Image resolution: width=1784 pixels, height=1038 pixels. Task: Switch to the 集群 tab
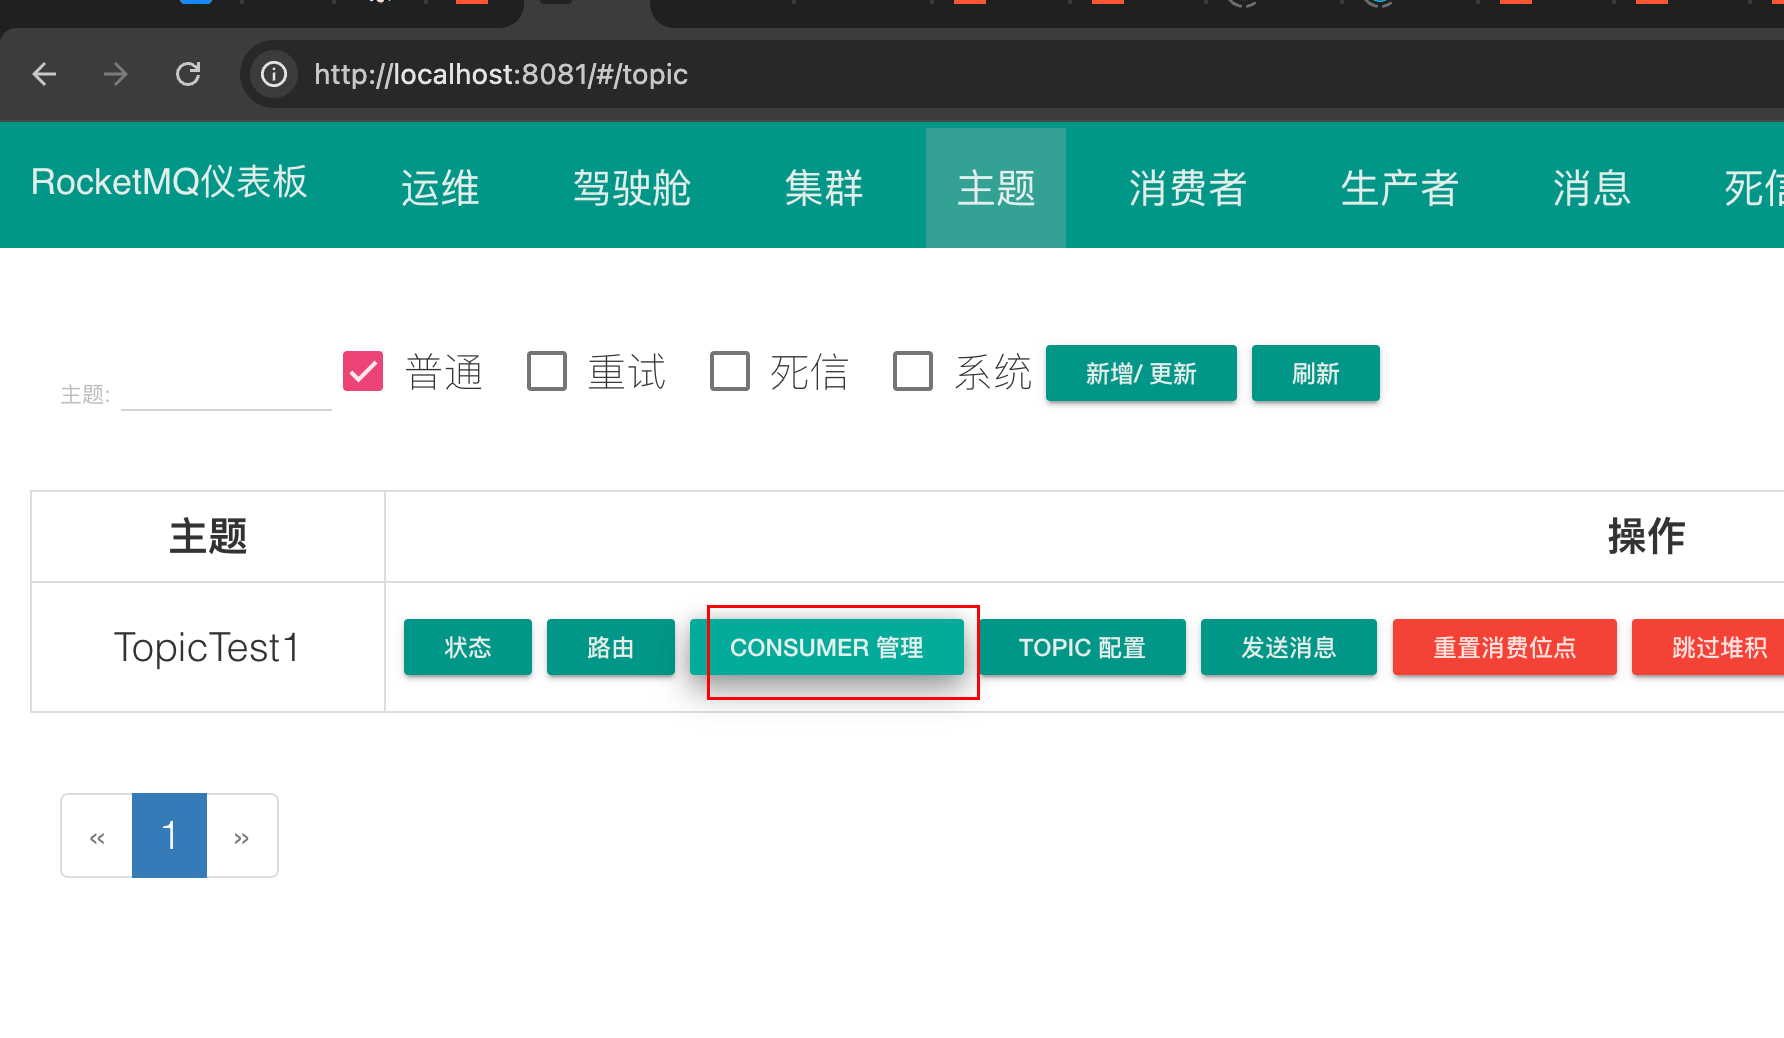824,187
